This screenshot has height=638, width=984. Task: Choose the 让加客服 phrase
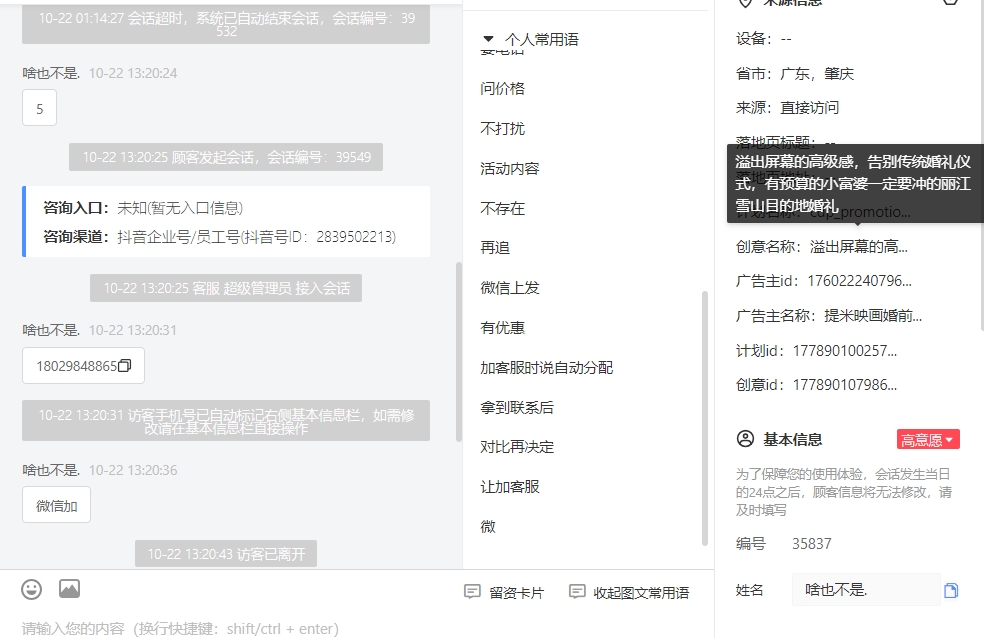pos(510,487)
